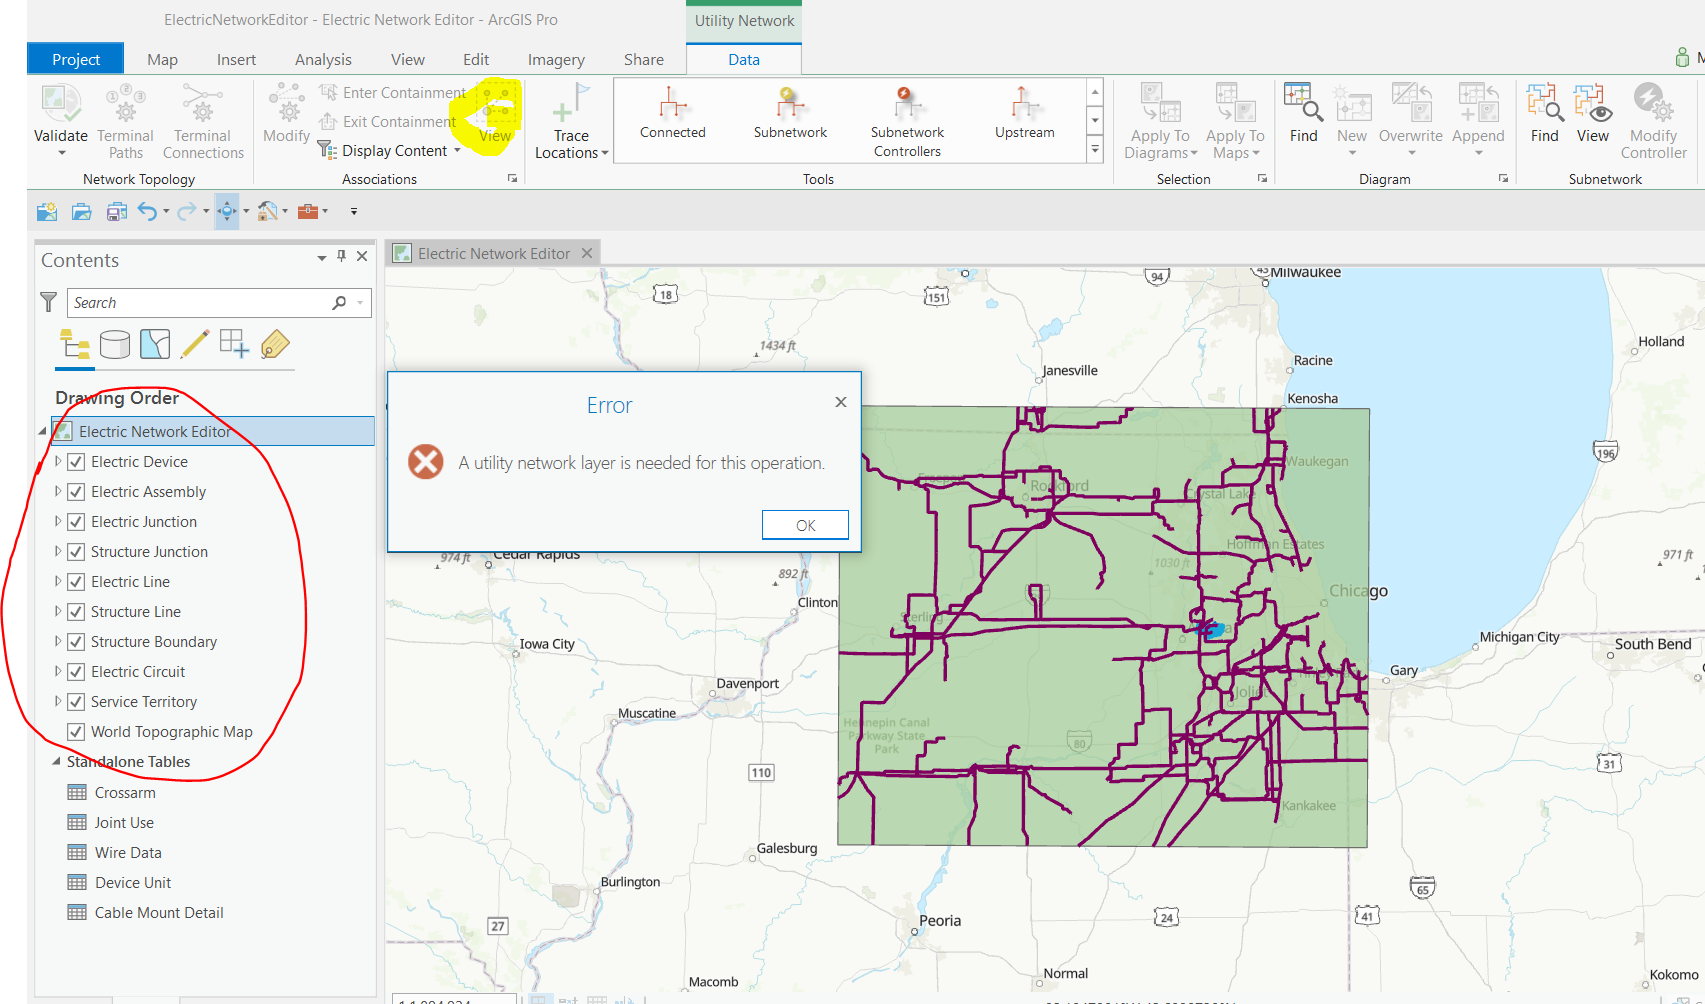The width and height of the screenshot is (1705, 1004).
Task: Run the Connected trace tool
Action: [673, 112]
